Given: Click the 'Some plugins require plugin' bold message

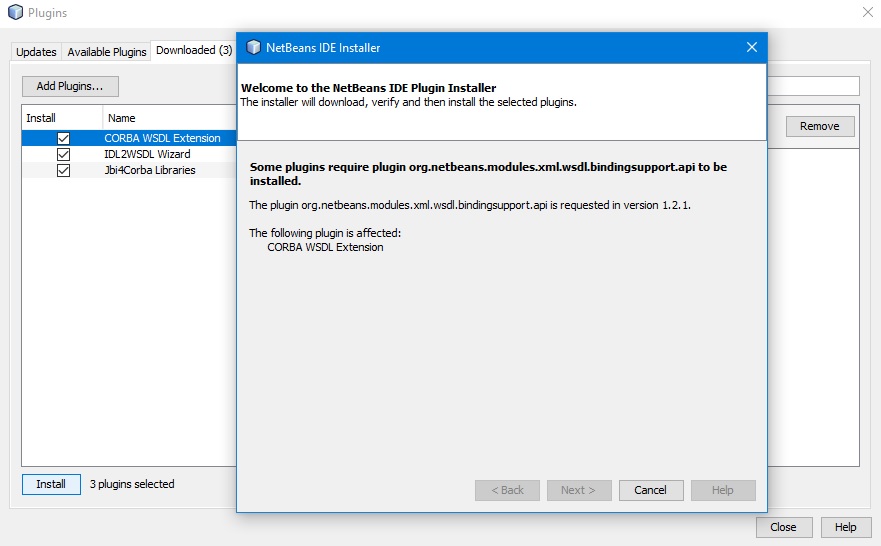Looking at the screenshot, I should tap(488, 174).
